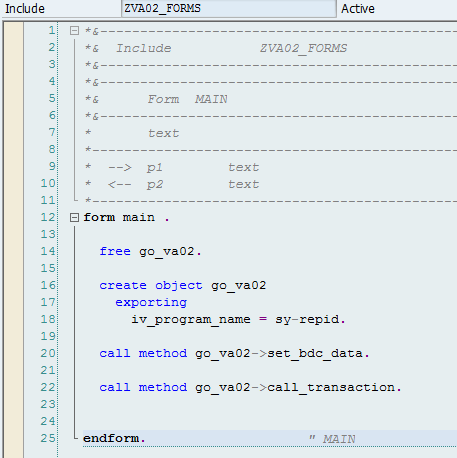Viewport: 457px width, 458px height.
Task: Click the '" MAIN' trailing comment
Action: coord(332,439)
